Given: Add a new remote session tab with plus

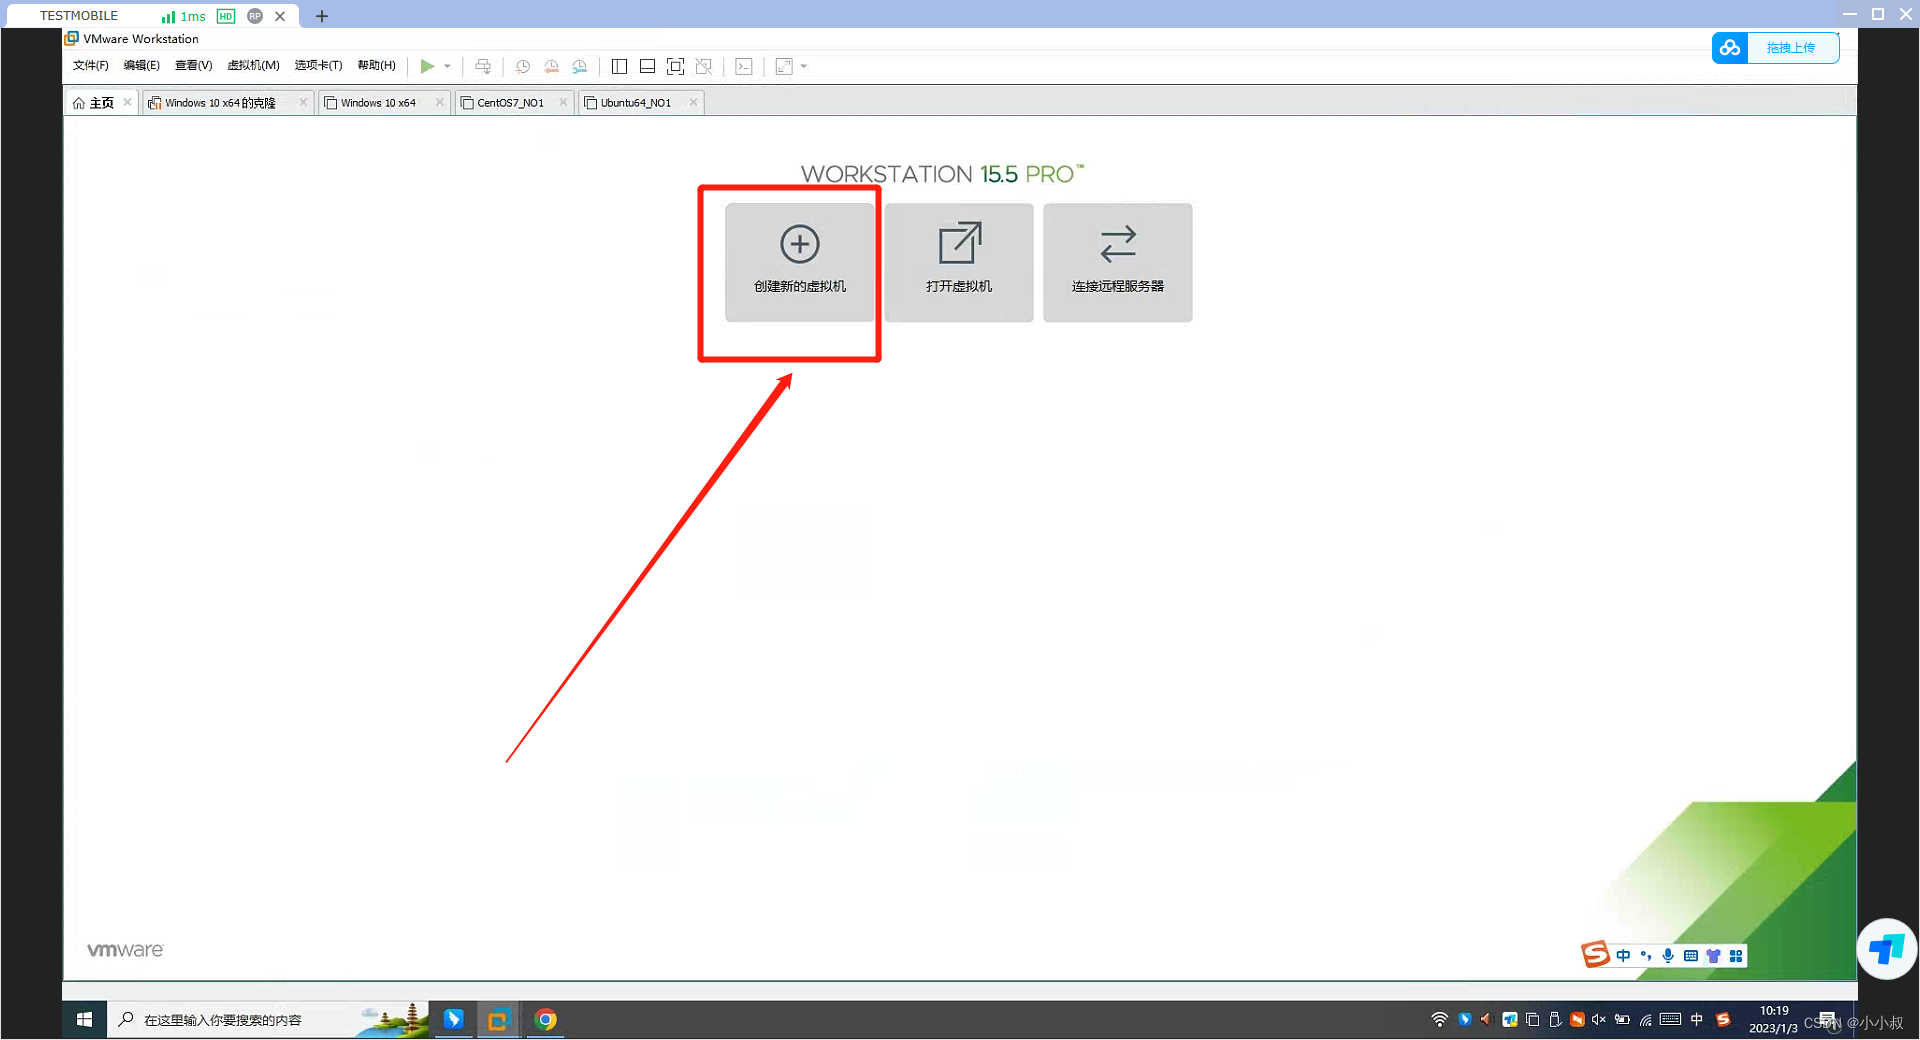Looking at the screenshot, I should (x=322, y=16).
